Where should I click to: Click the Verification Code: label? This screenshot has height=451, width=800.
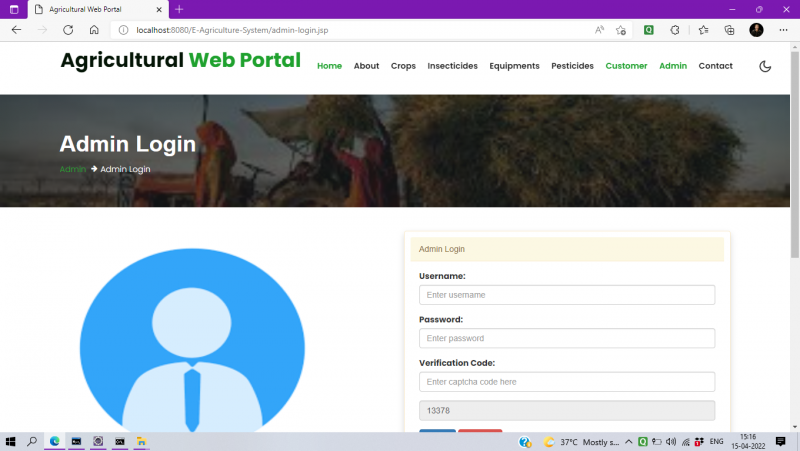point(457,363)
